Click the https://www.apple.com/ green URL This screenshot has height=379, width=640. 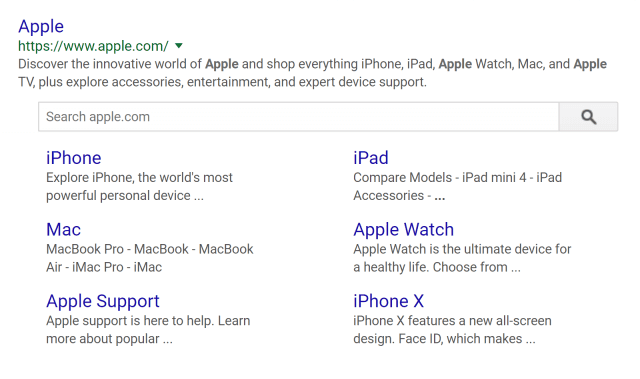(x=93, y=46)
